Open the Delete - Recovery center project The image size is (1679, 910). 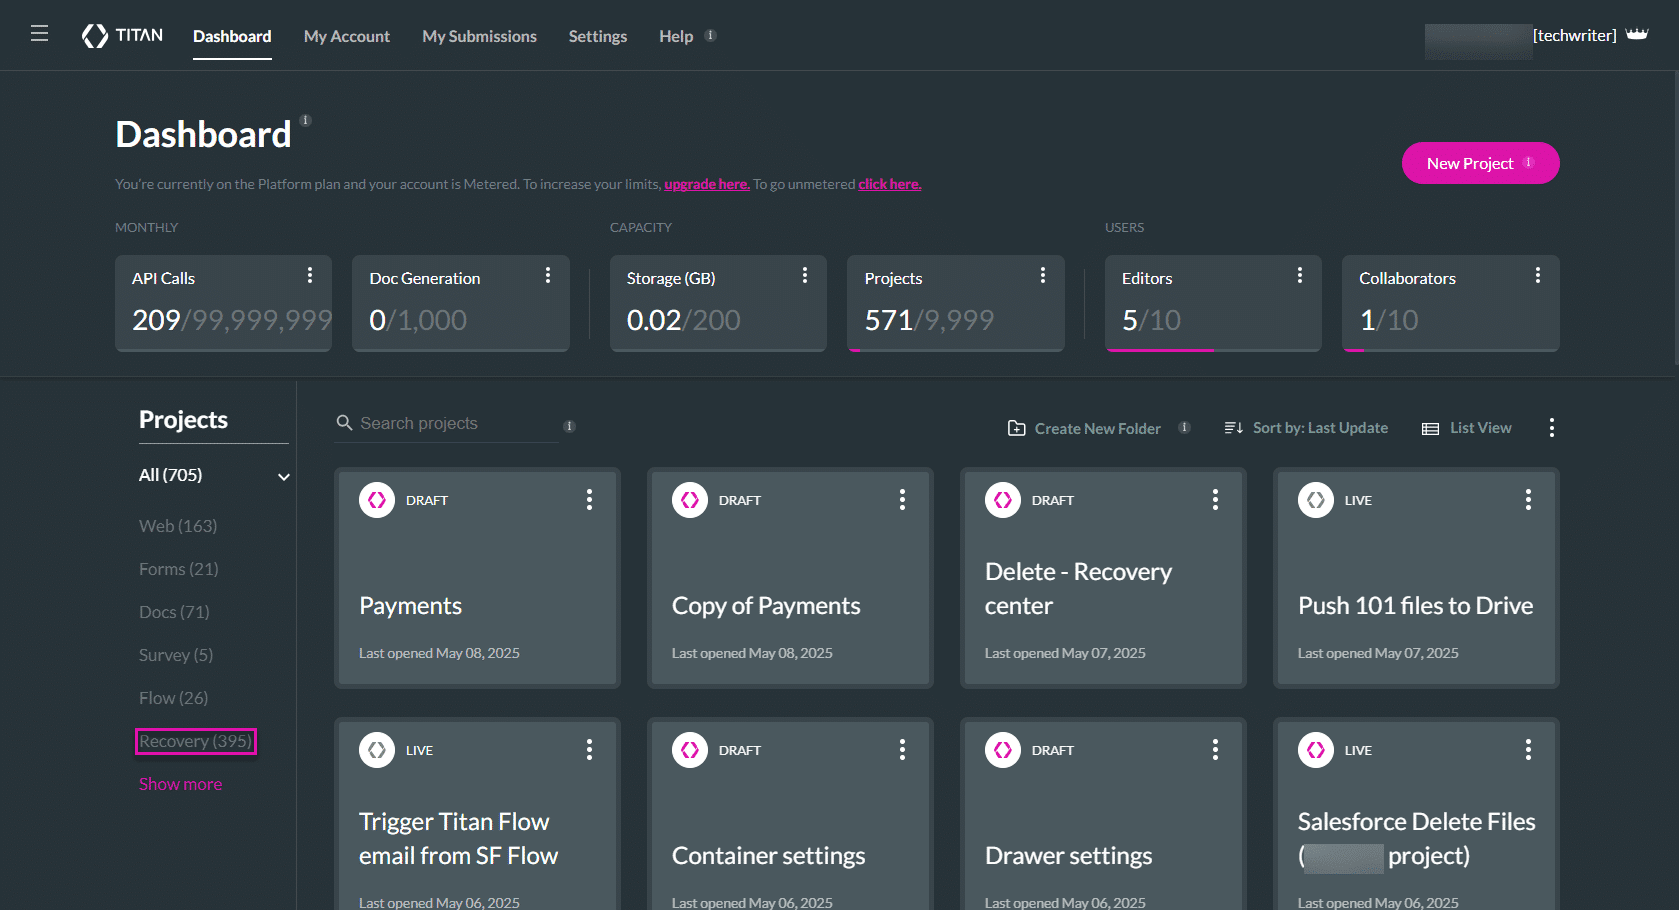(x=1078, y=588)
